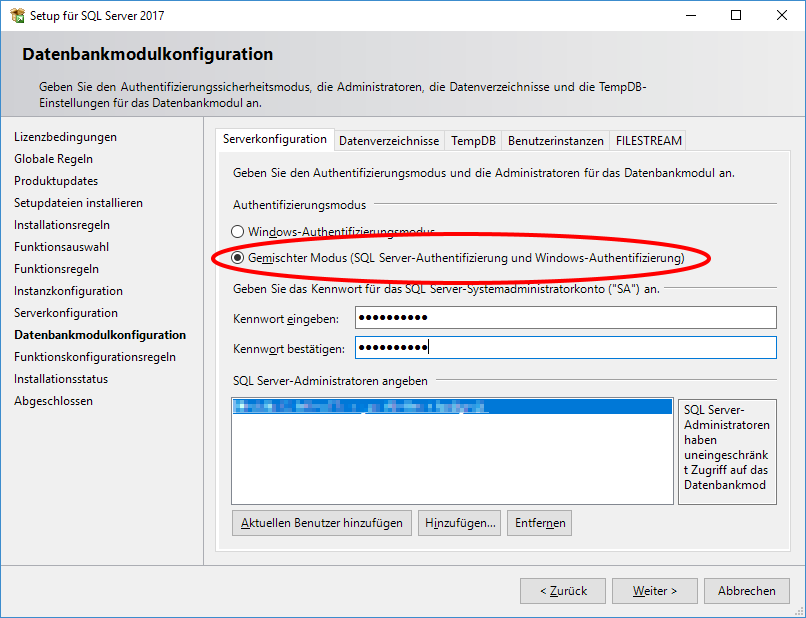This screenshot has width=806, height=618.
Task: Open the FILESTREAM tab
Action: 649,141
